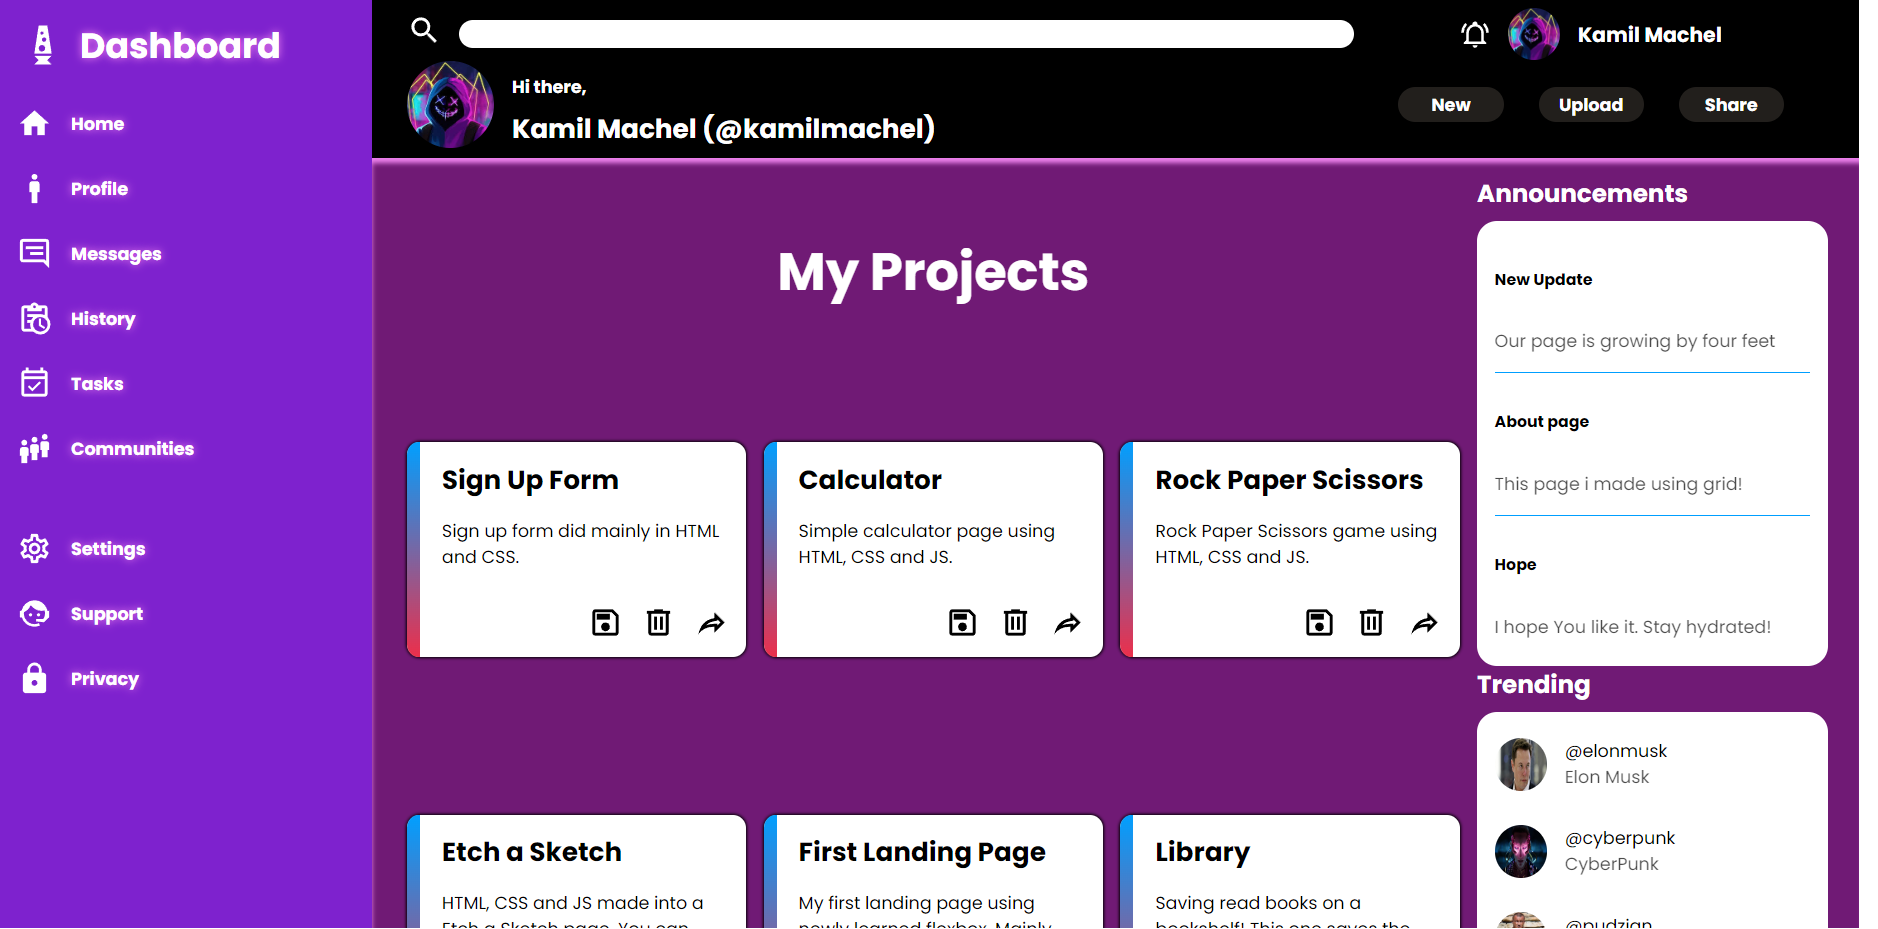The height and width of the screenshot is (929, 1878).
Task: Click the search magnifier icon
Action: click(x=423, y=30)
